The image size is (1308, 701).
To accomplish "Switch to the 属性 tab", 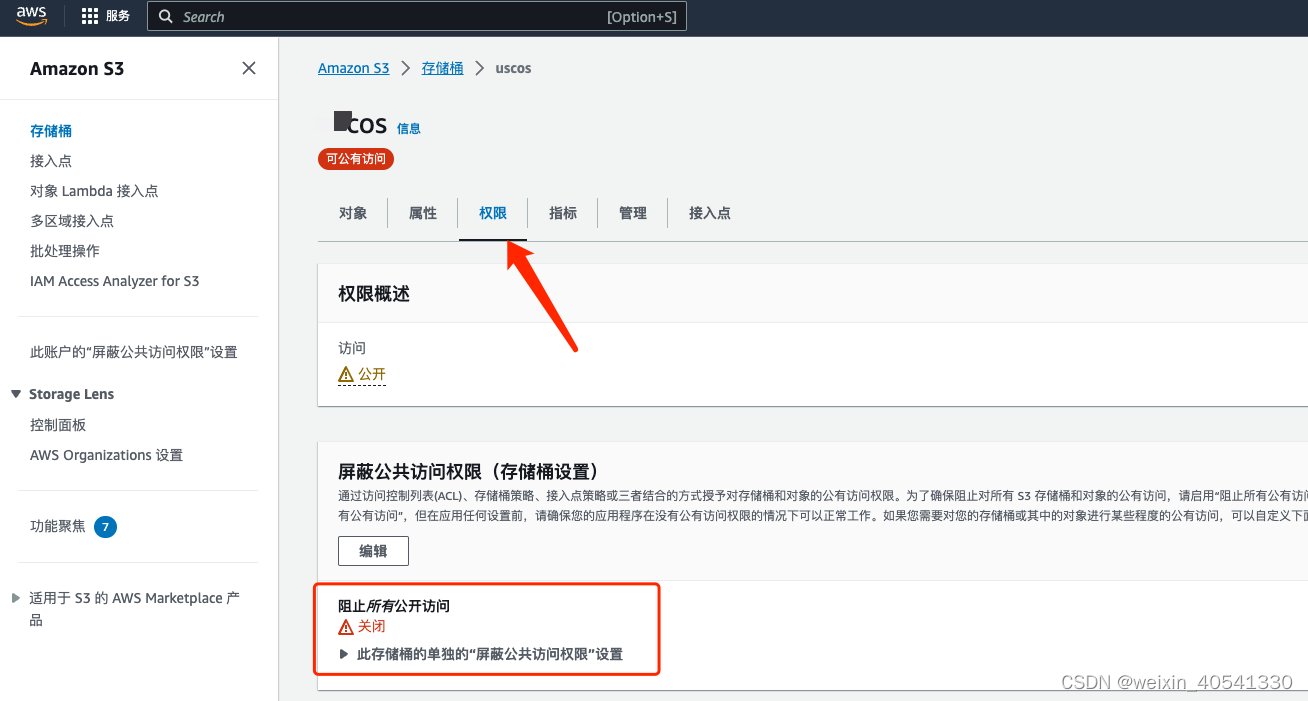I will coord(423,213).
